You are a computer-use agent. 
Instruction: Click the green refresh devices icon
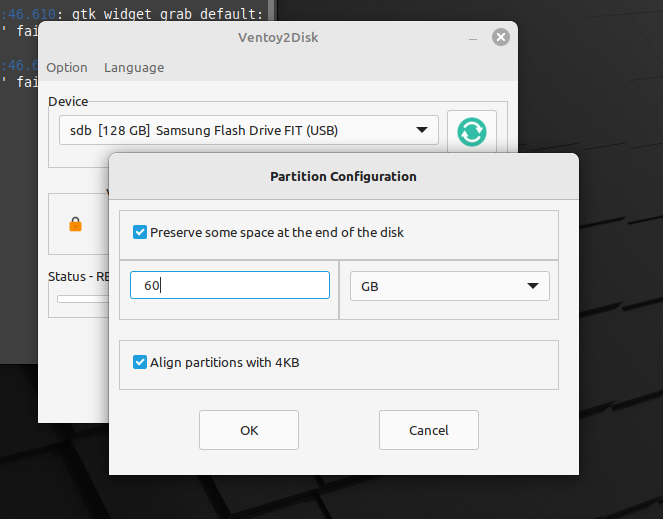pyautogui.click(x=471, y=132)
